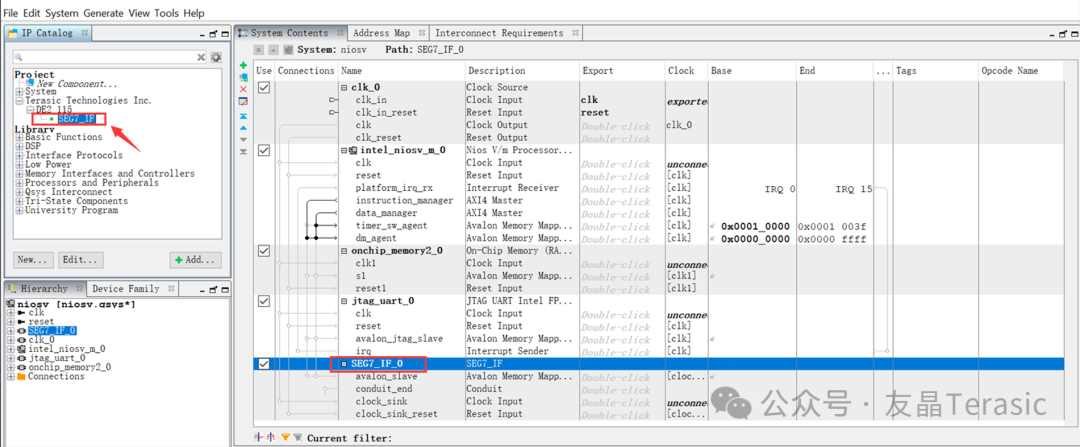
Task: Expand Connections folder in Hierarchy
Action: 10,377
